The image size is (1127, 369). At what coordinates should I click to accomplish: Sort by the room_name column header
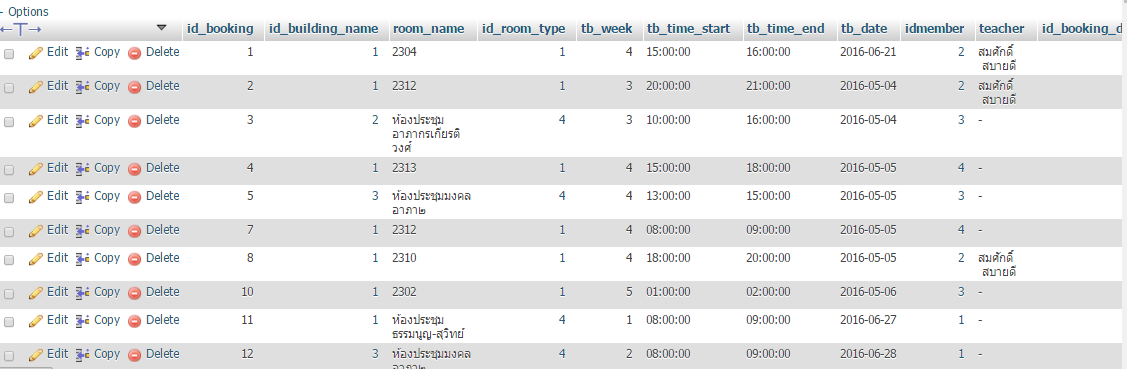click(428, 29)
